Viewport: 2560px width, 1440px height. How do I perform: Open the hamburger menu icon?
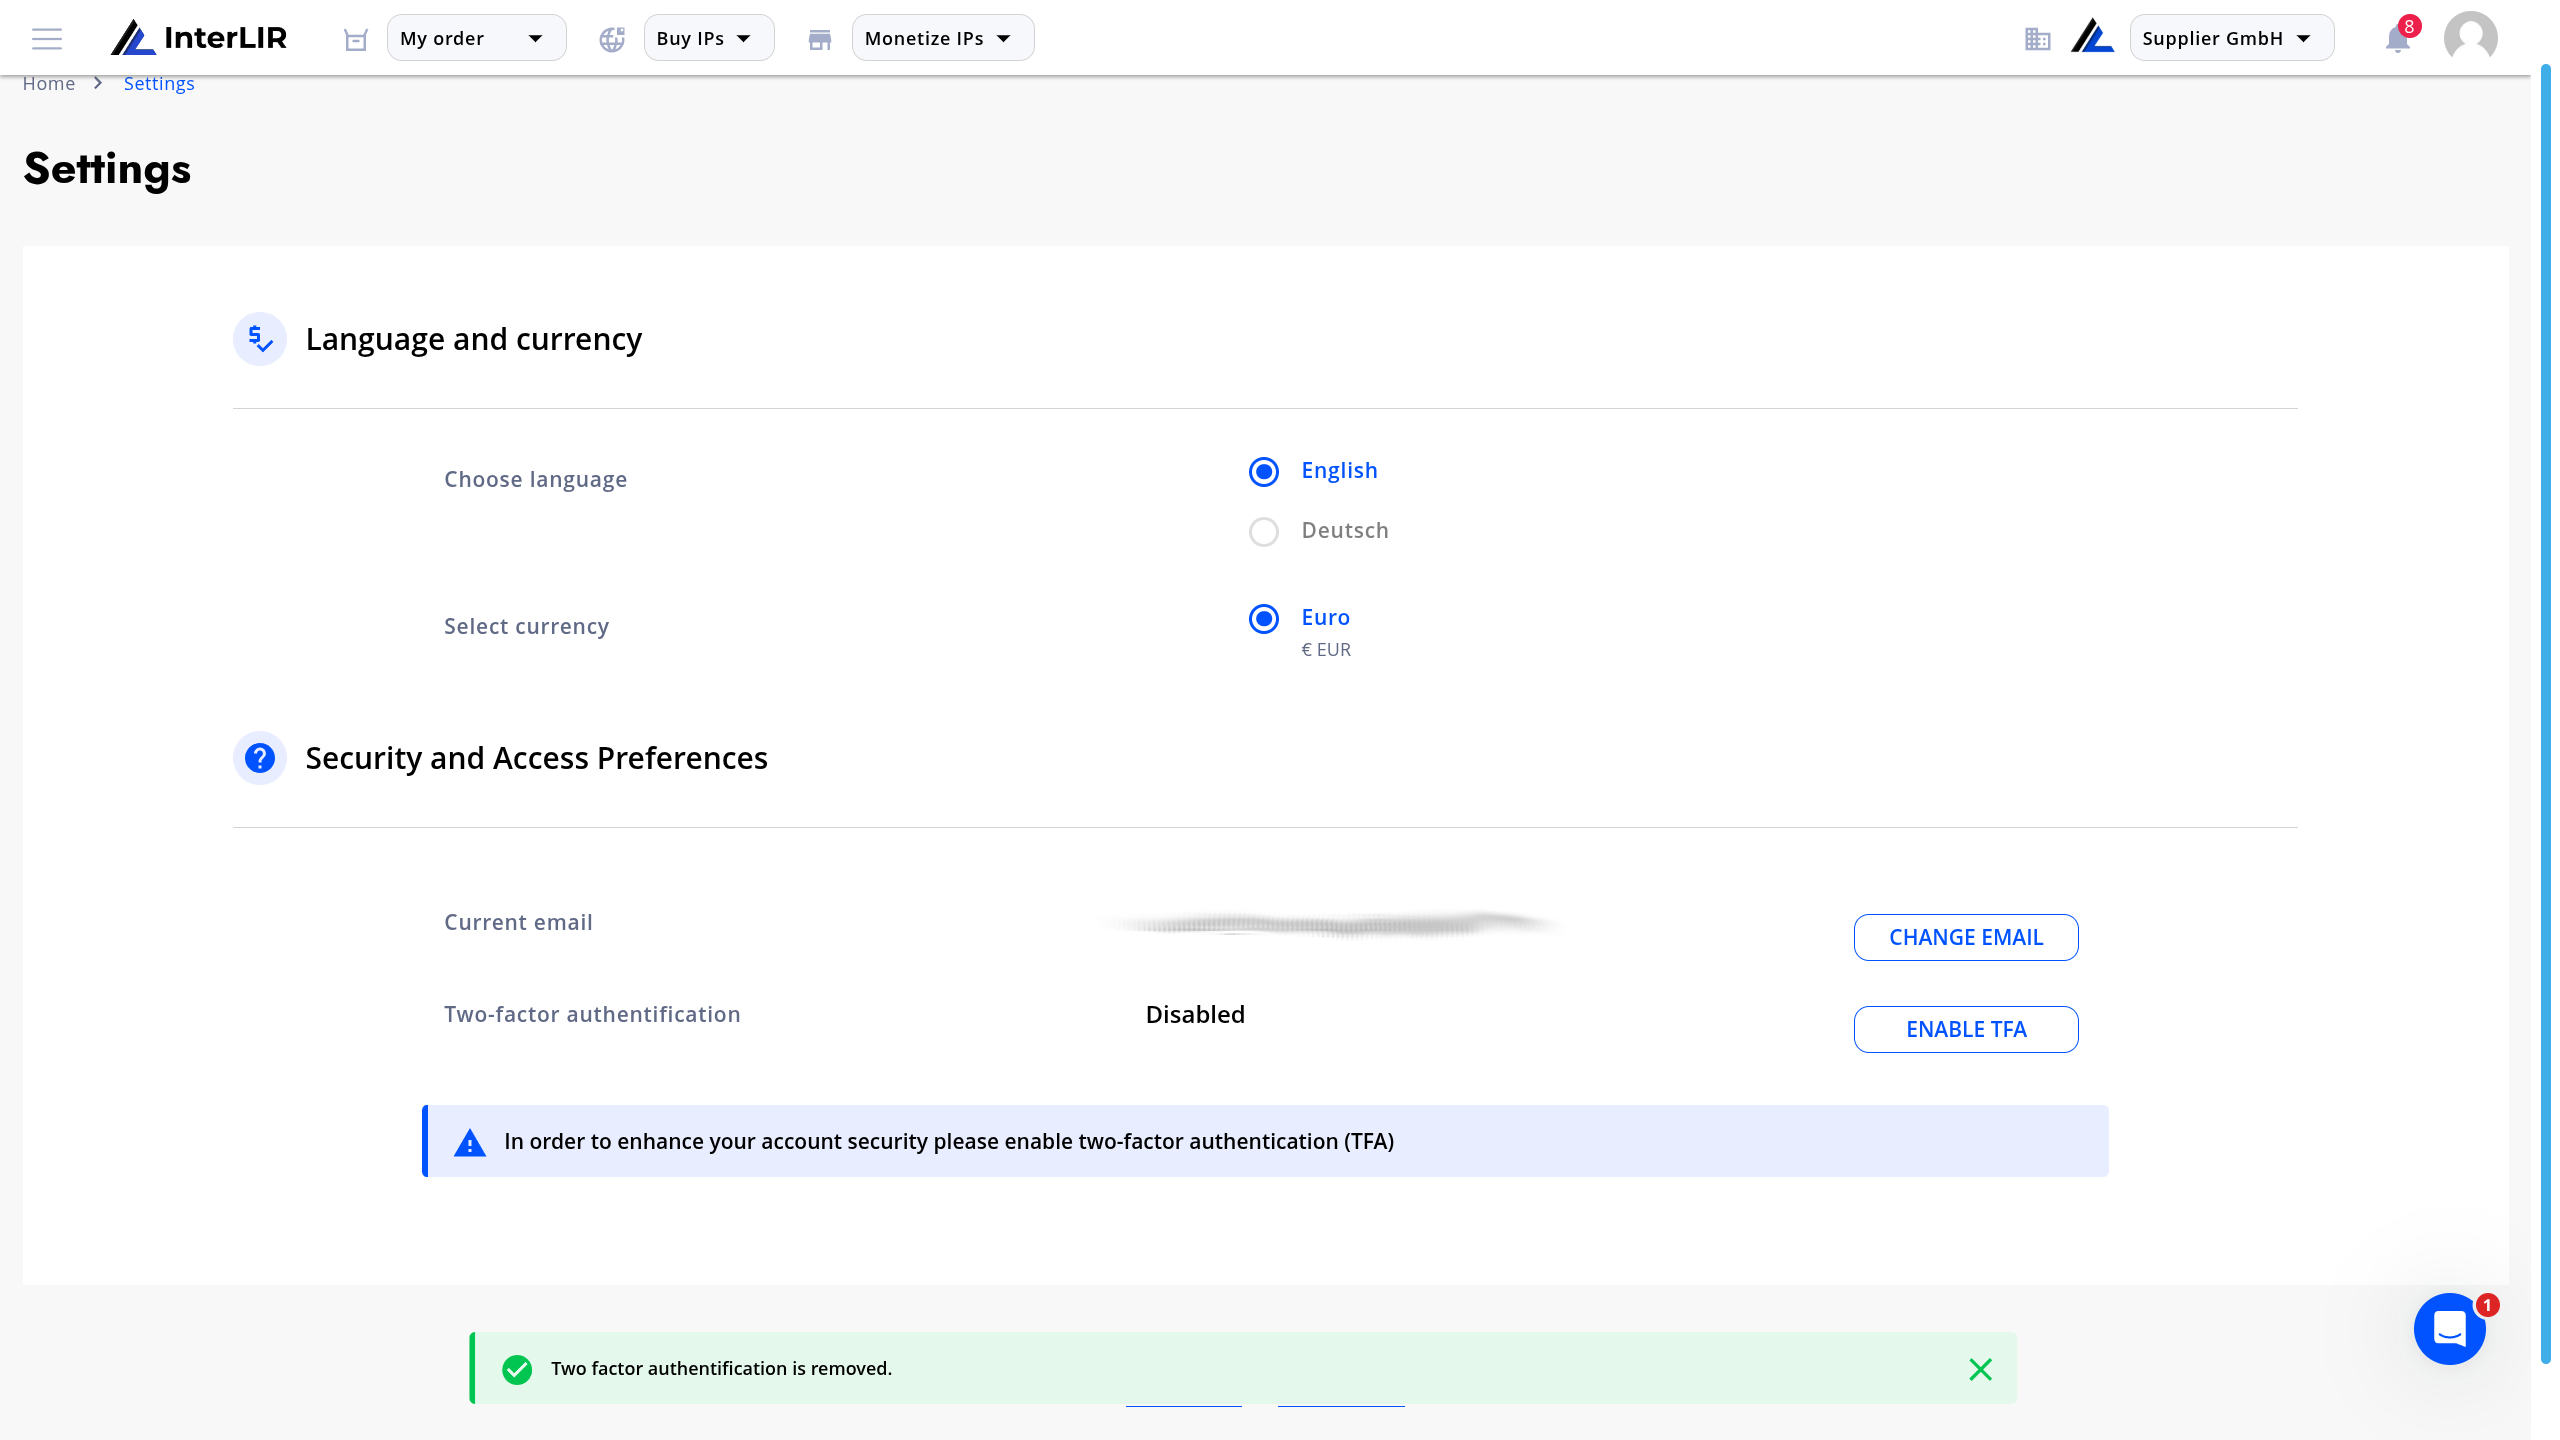click(x=47, y=39)
